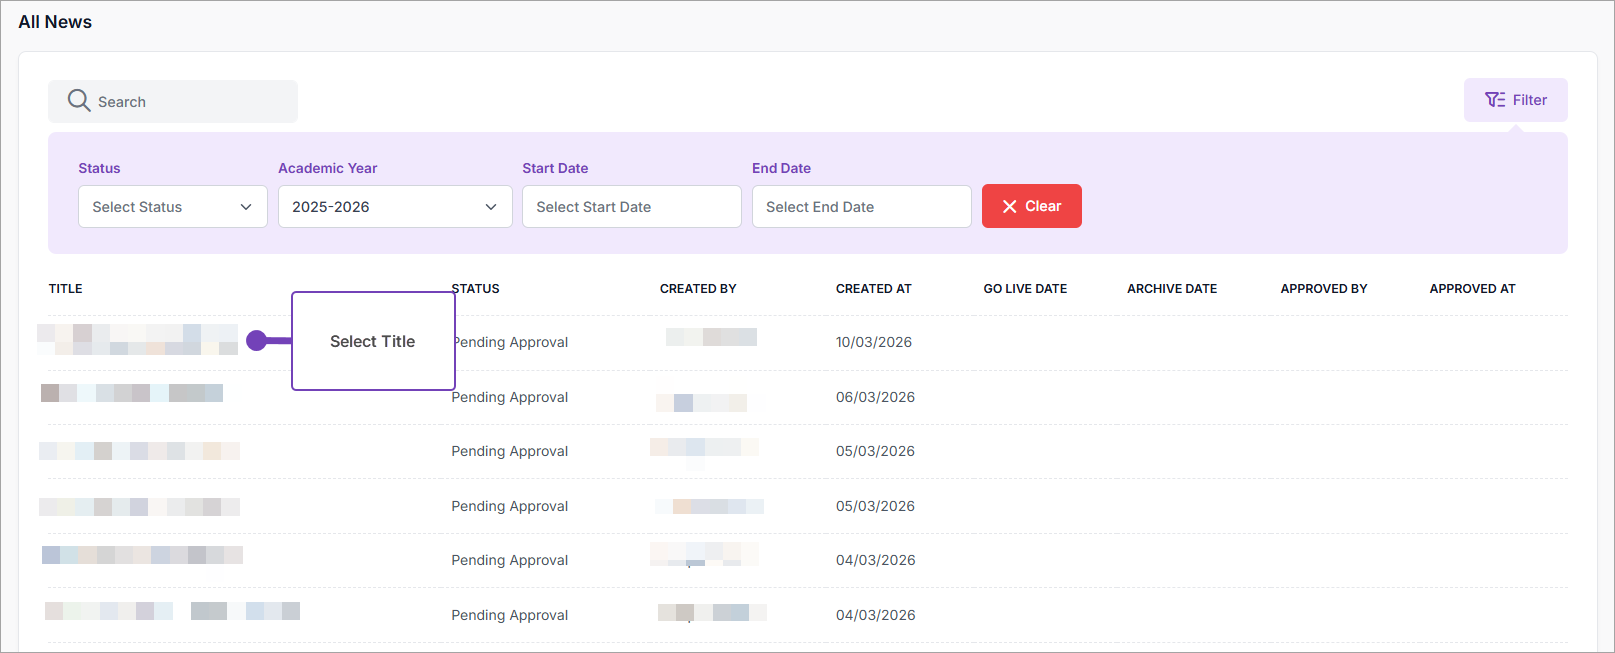Click the CREATED BY column header

pos(698,289)
